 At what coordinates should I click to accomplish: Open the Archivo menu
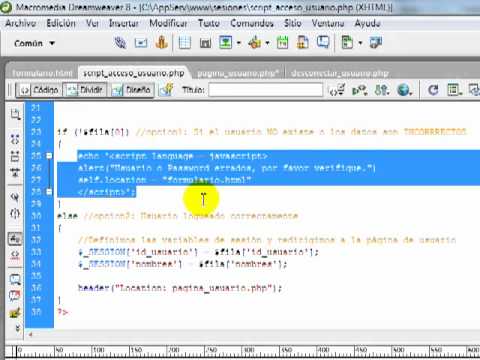pos(21,23)
